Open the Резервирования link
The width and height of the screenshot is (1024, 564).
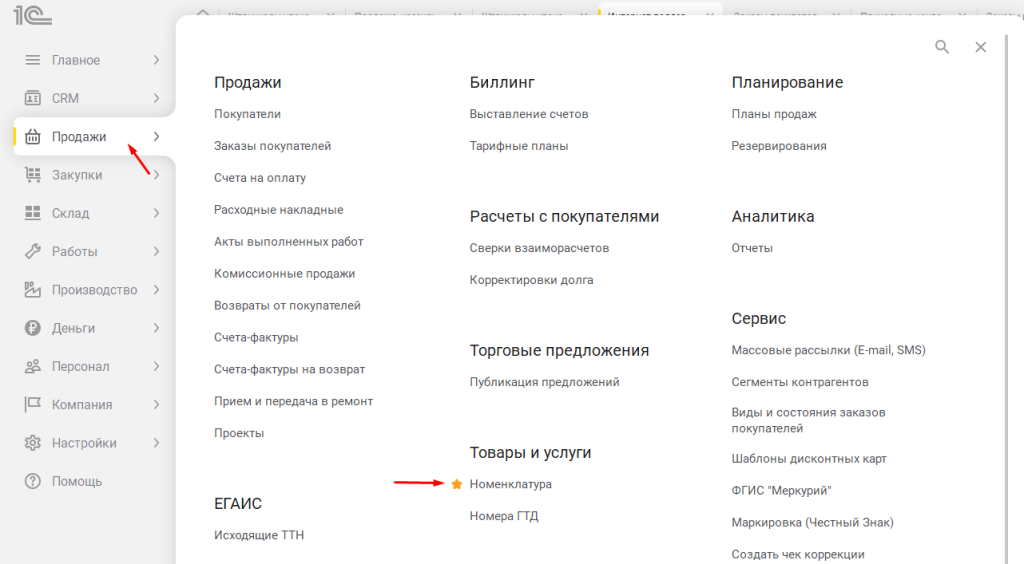[779, 146]
